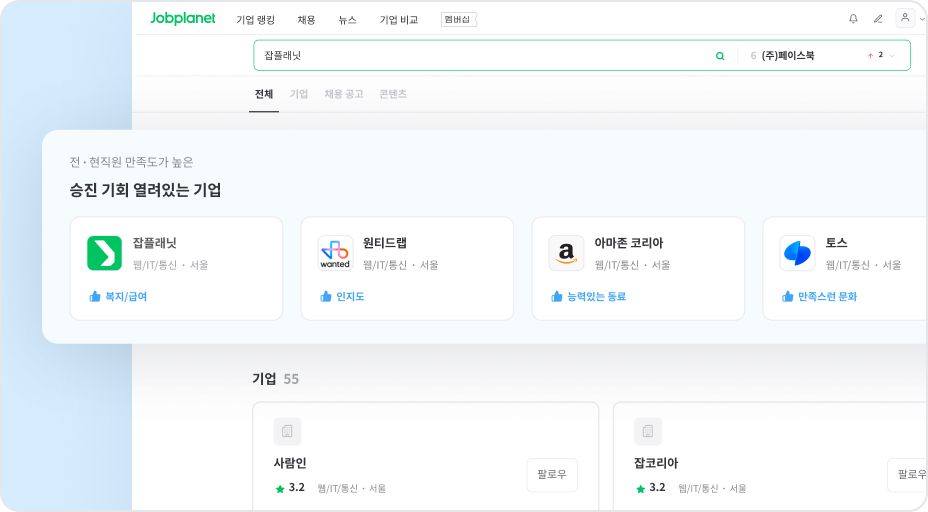The image size is (928, 512).
Task: Switch to the 콘텐츠 tab
Action: click(x=393, y=94)
